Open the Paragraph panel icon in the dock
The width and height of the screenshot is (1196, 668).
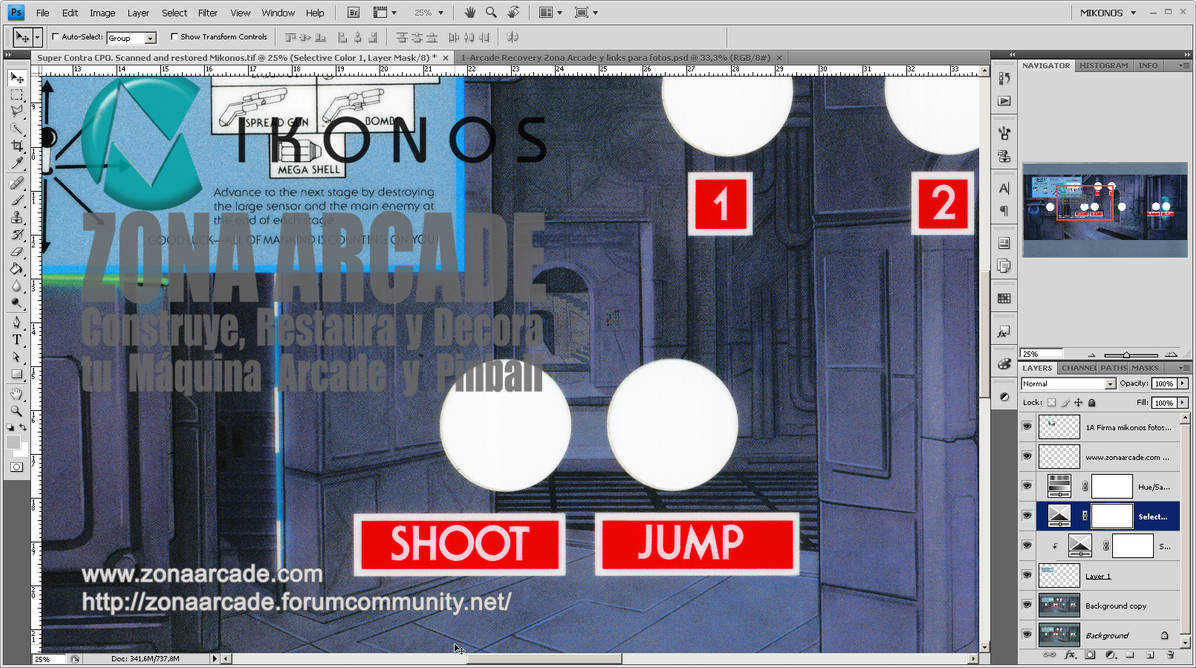tap(1004, 210)
